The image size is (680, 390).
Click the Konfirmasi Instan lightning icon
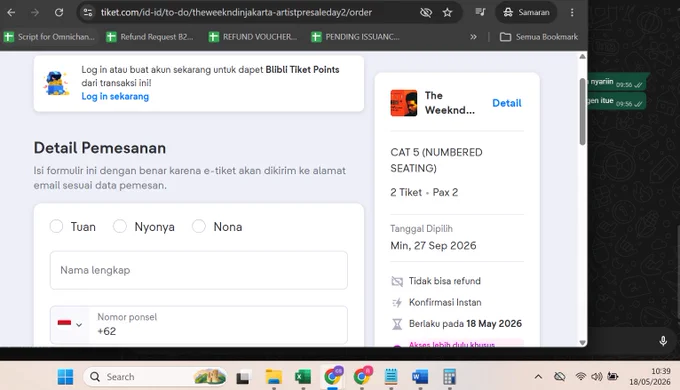397,302
